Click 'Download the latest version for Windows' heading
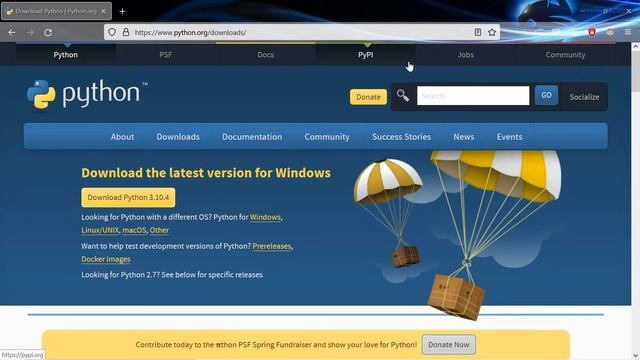 pyautogui.click(x=206, y=173)
